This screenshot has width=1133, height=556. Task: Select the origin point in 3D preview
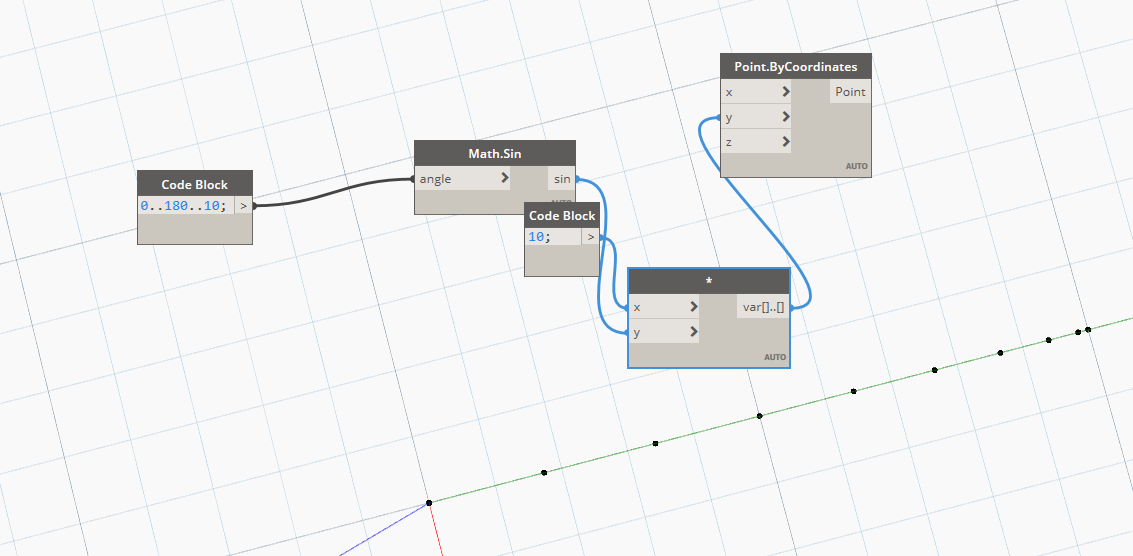(428, 502)
